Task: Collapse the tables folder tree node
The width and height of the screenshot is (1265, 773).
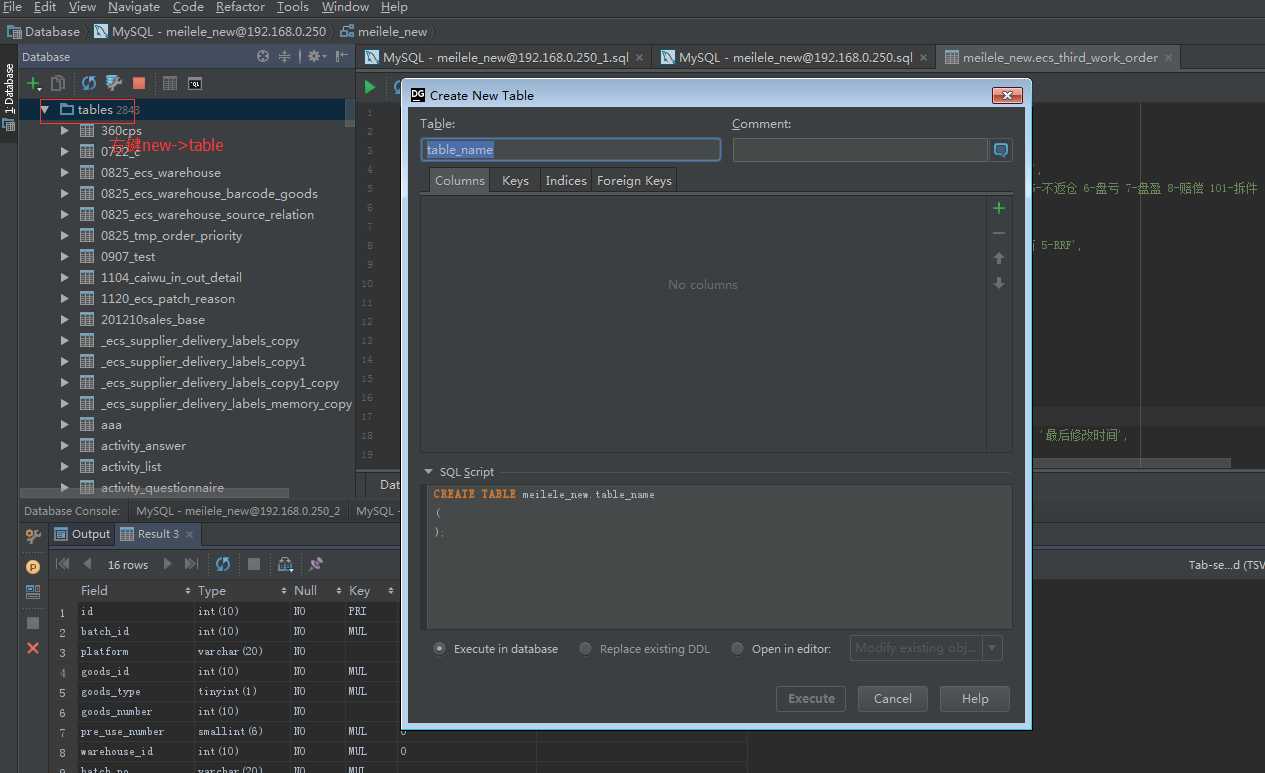Action: click(45, 109)
